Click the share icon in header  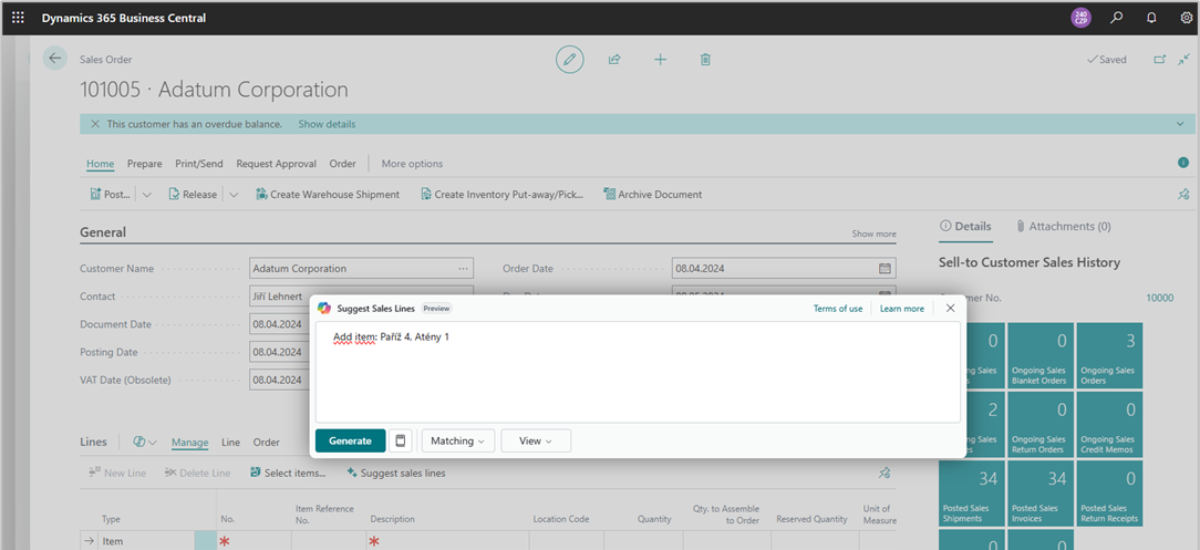614,60
